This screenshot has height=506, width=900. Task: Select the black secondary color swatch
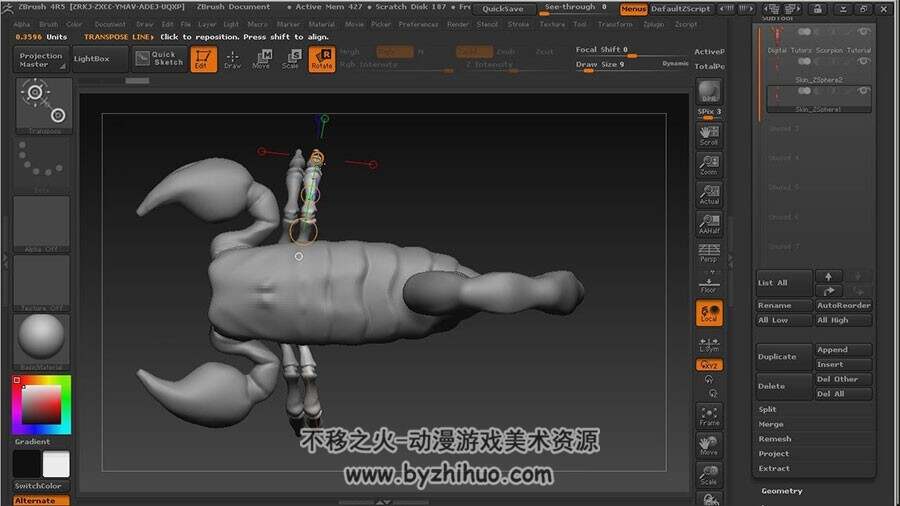(27, 464)
